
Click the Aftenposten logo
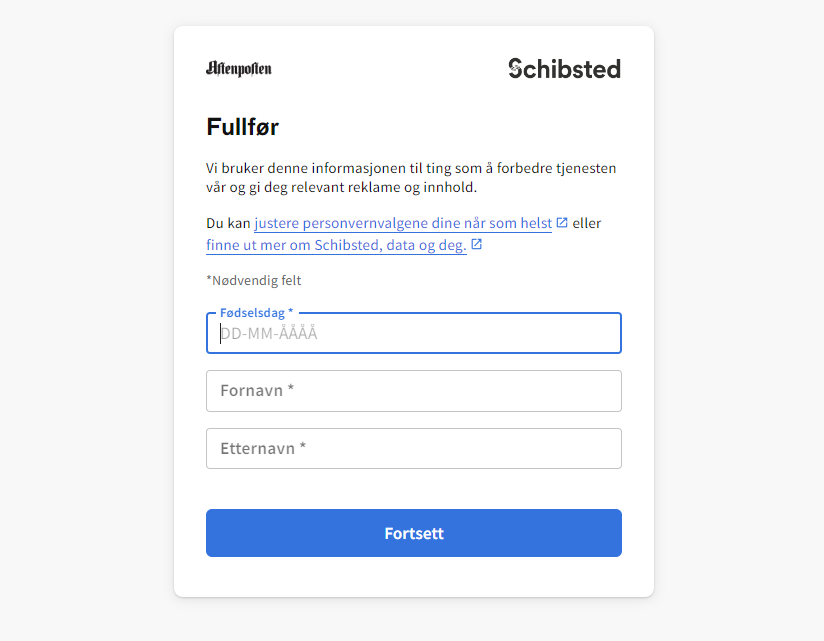[239, 69]
